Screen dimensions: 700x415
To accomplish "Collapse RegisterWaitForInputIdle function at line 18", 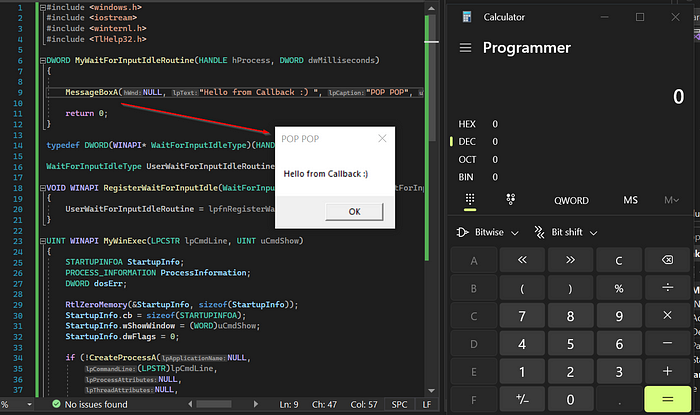I will pyautogui.click(x=42, y=188).
